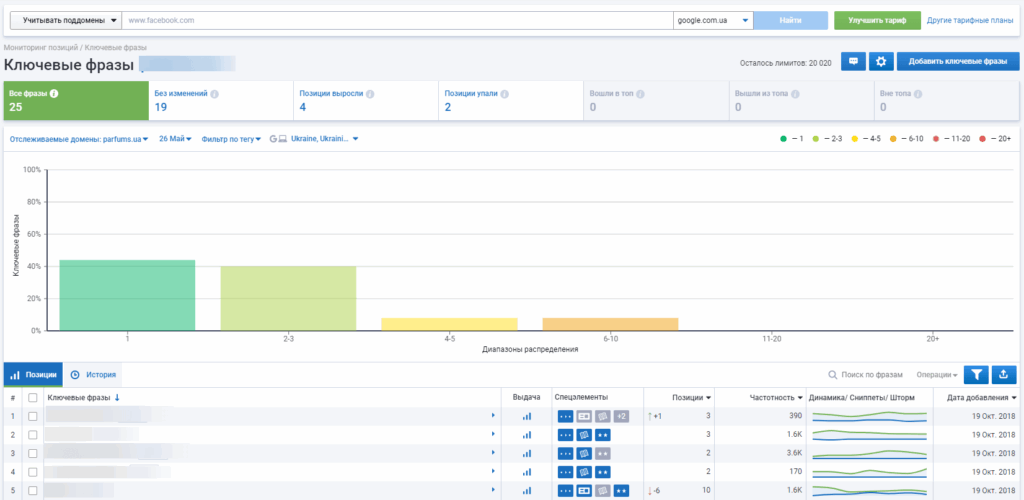The width and height of the screenshot is (1024, 500).
Task: Check the checkbox for row 2
Action: 33,435
